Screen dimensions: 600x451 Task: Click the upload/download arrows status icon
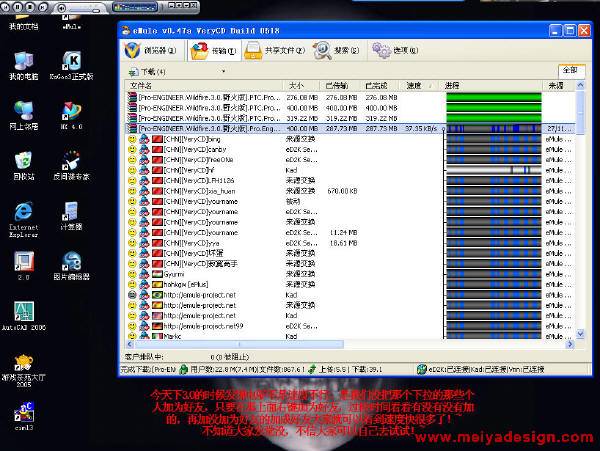312,369
